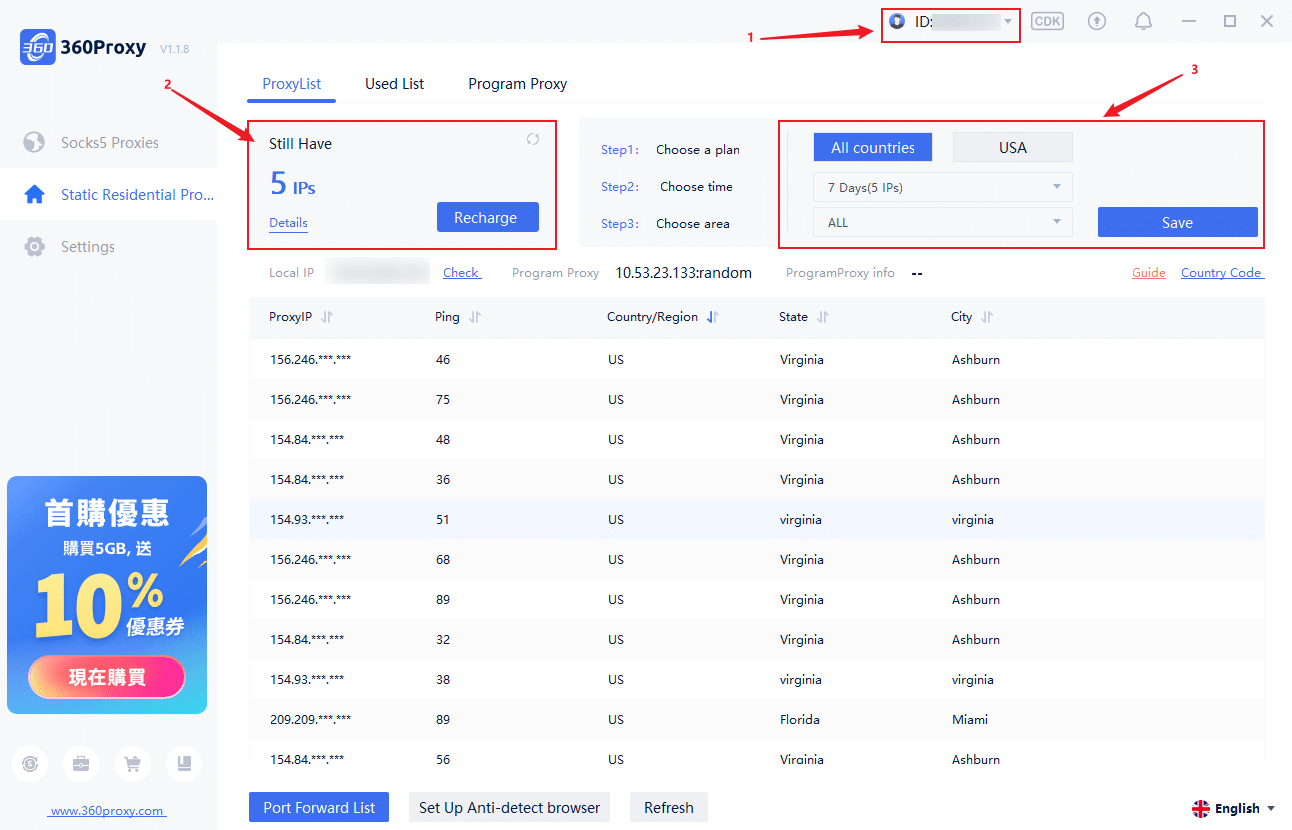This screenshot has height=830, width=1292.
Task: Click the refresh icon beside Still Have
Action: [533, 140]
